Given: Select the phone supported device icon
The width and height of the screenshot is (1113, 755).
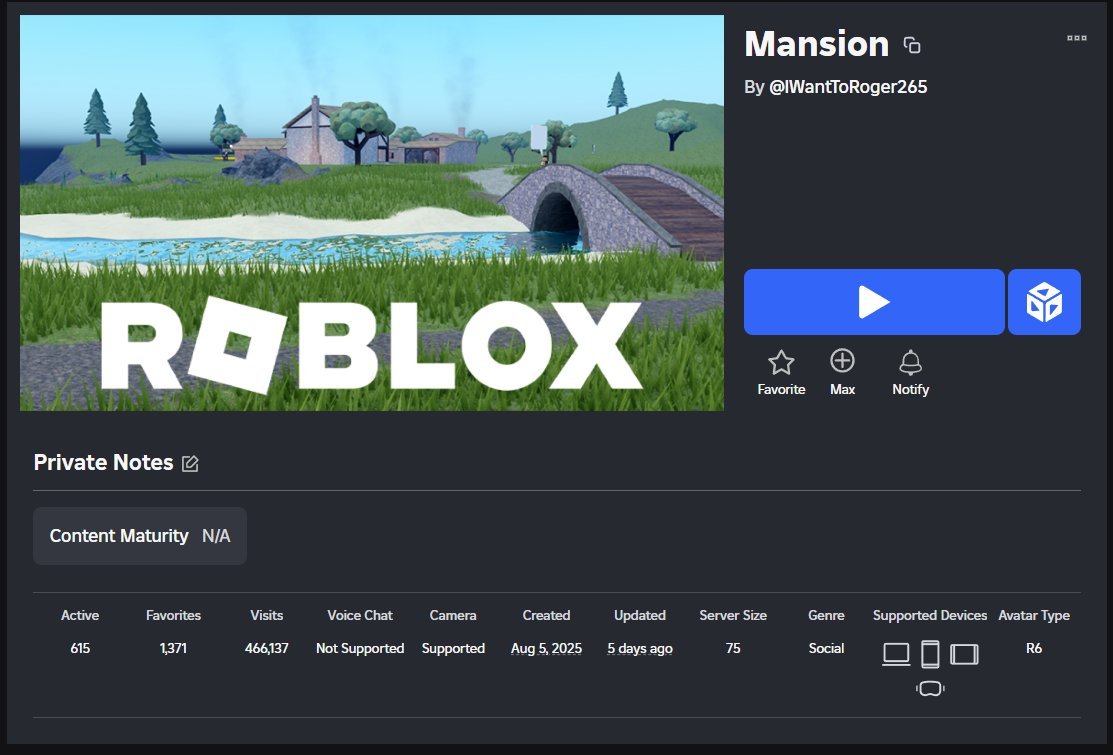Looking at the screenshot, I should coord(930,654).
